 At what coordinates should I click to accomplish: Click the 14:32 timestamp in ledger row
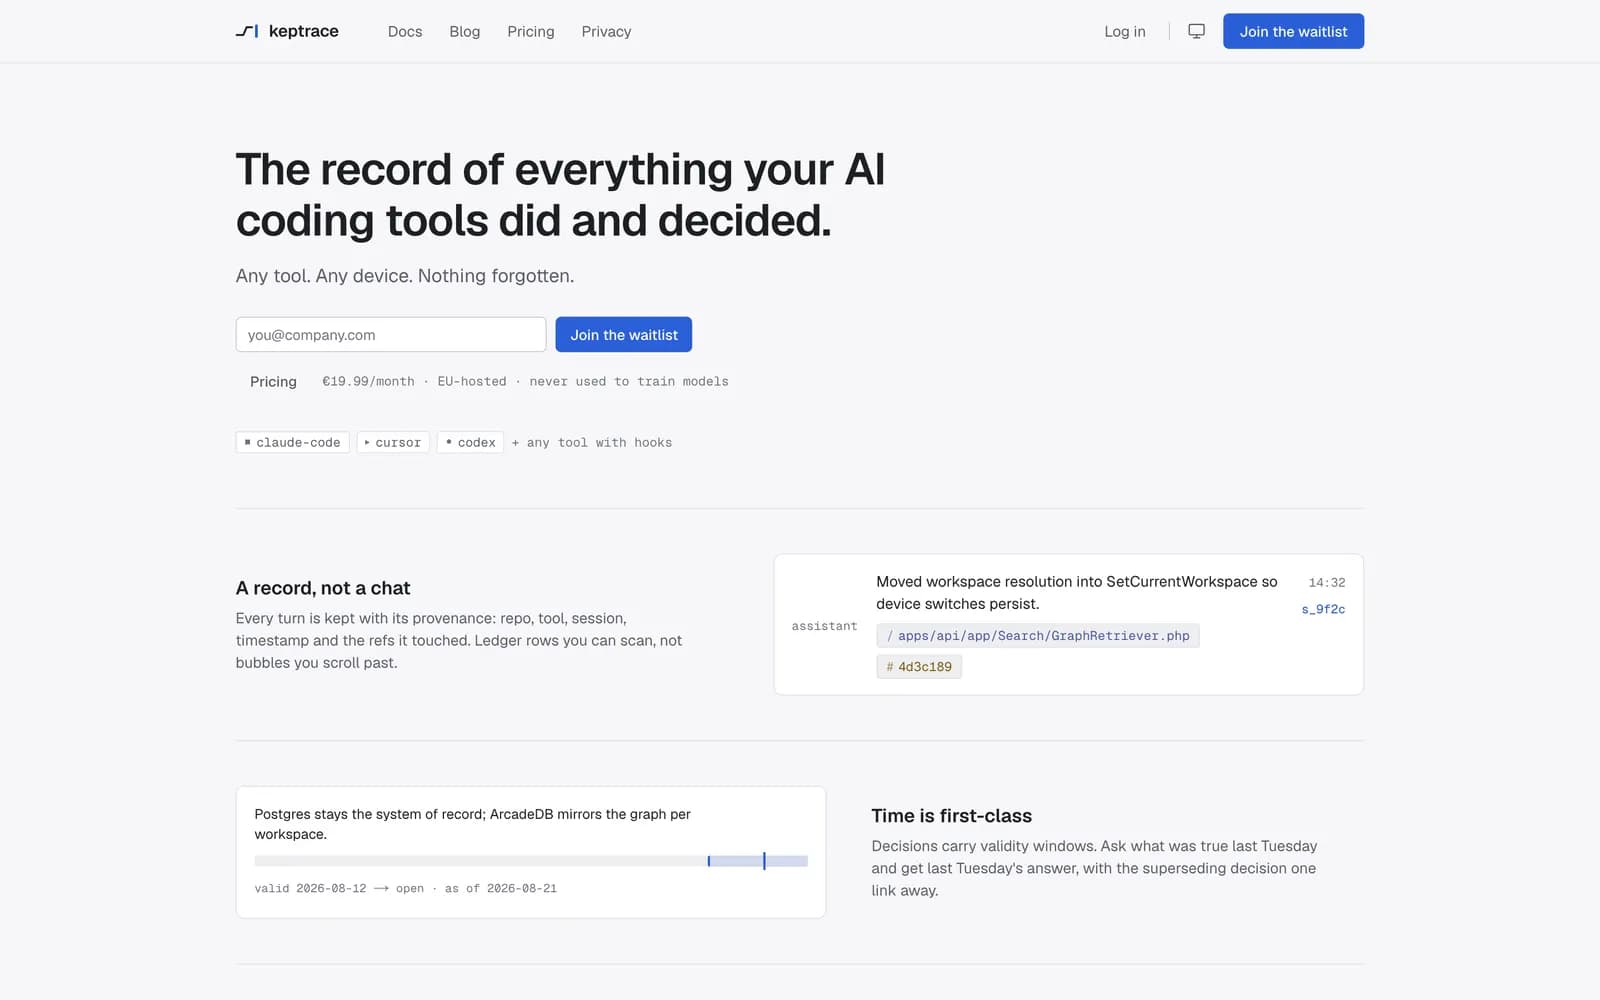(1327, 582)
